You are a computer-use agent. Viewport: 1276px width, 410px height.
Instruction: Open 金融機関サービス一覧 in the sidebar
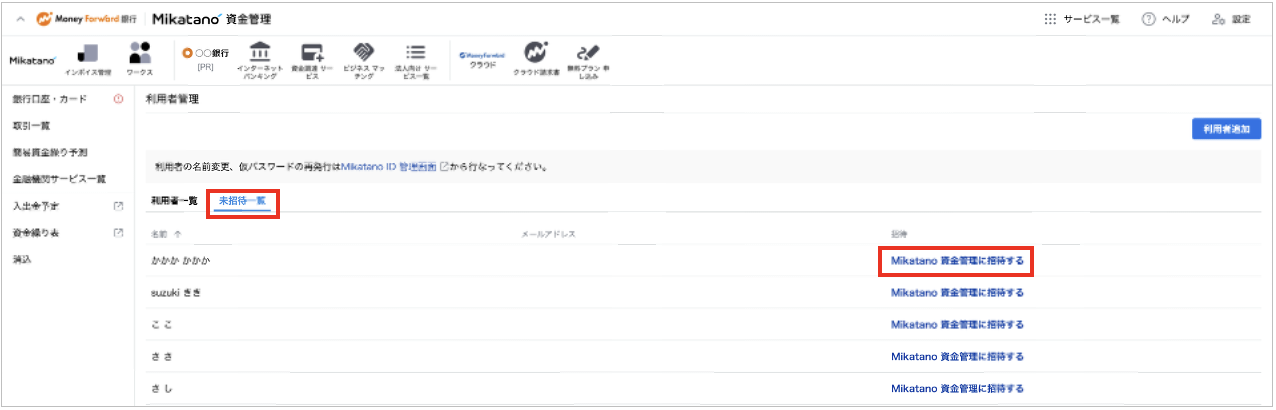point(59,180)
